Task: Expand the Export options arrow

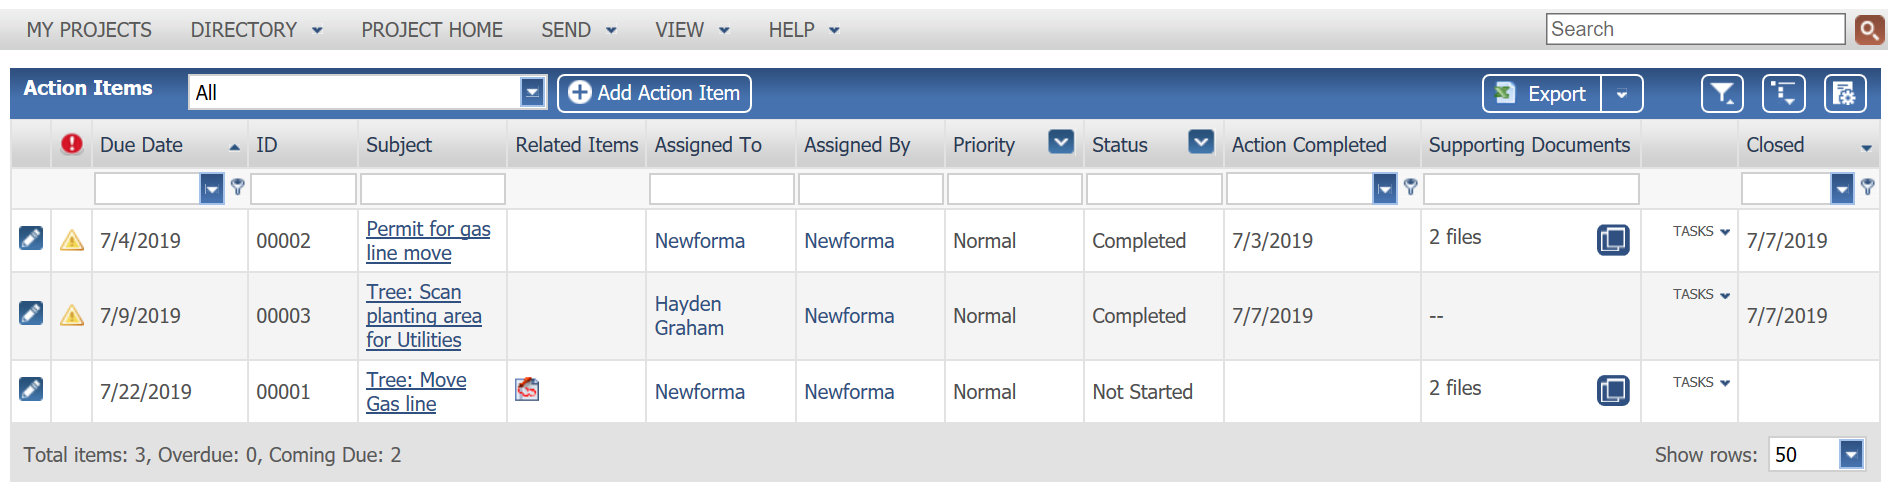Action: click(1622, 94)
